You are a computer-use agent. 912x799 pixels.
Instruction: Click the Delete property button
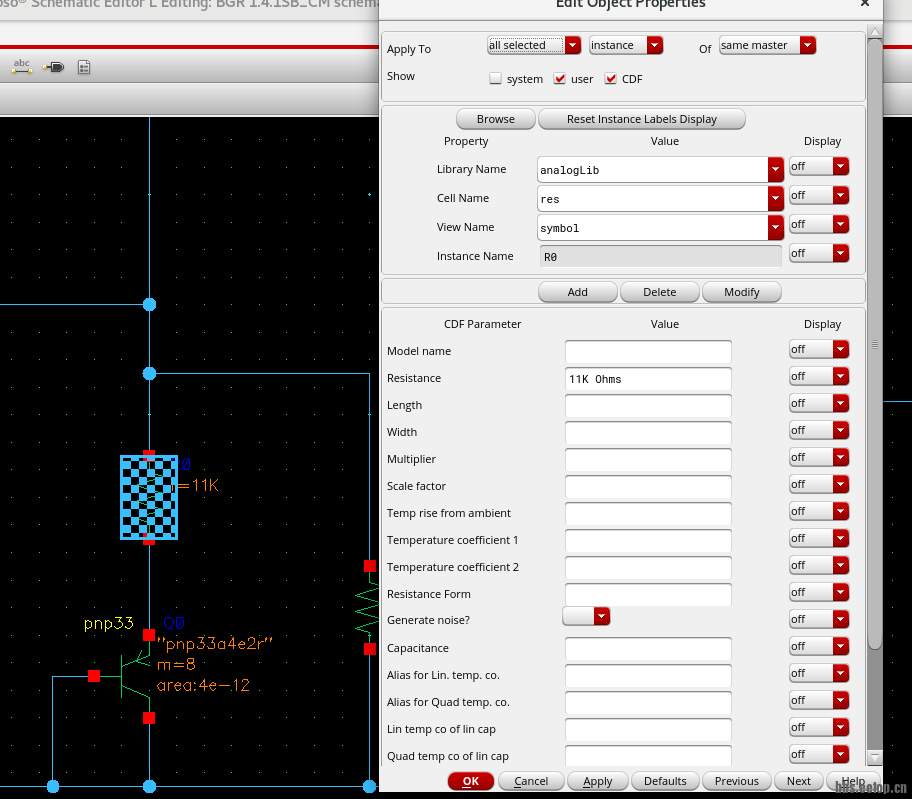coord(660,292)
